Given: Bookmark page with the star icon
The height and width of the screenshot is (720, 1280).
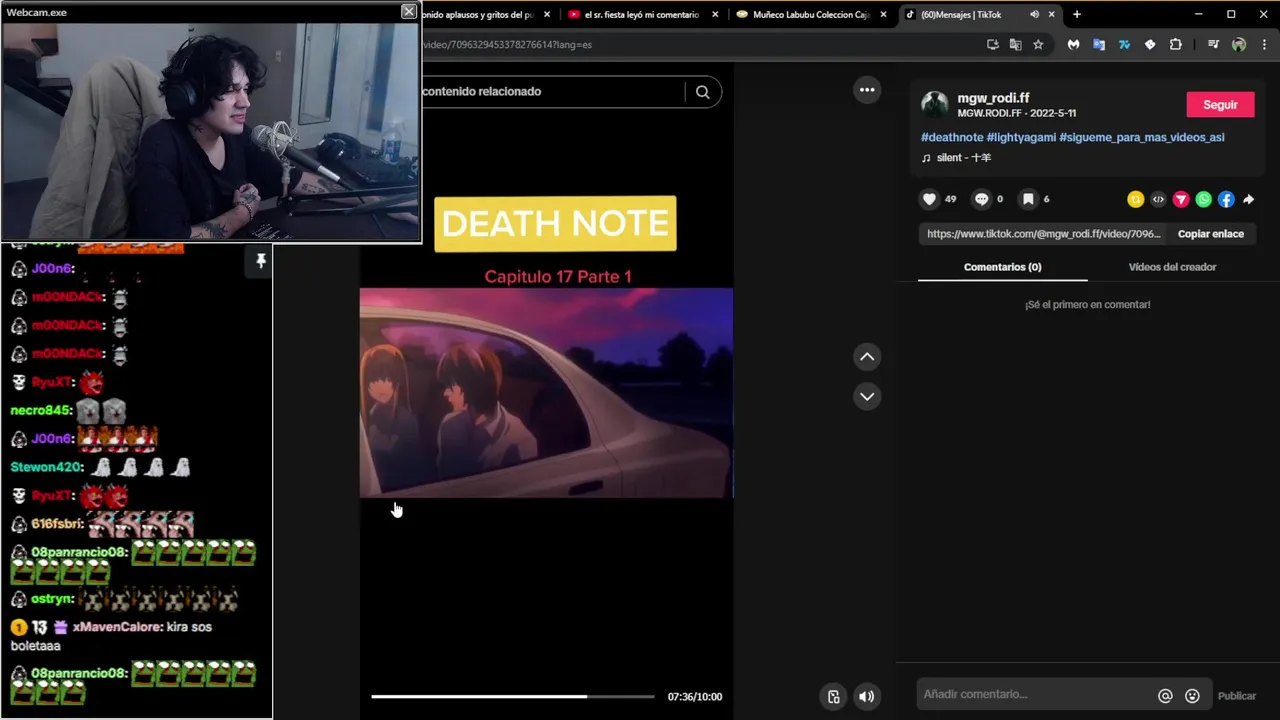Looking at the screenshot, I should [x=1038, y=44].
